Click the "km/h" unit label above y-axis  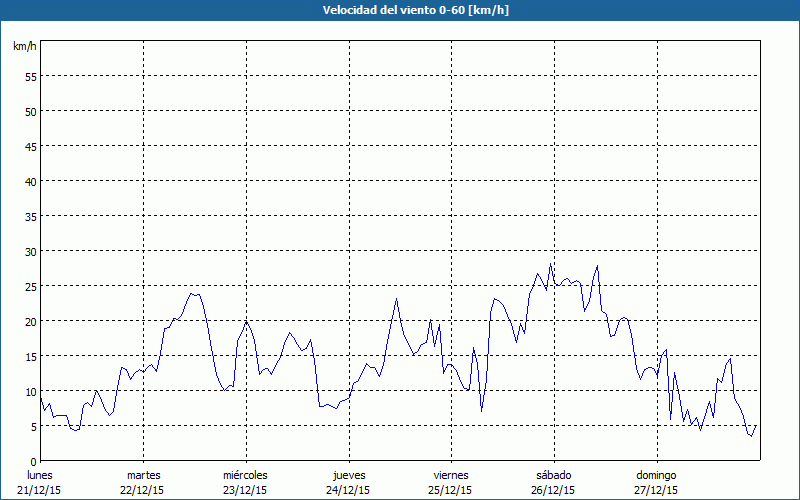tap(25, 47)
